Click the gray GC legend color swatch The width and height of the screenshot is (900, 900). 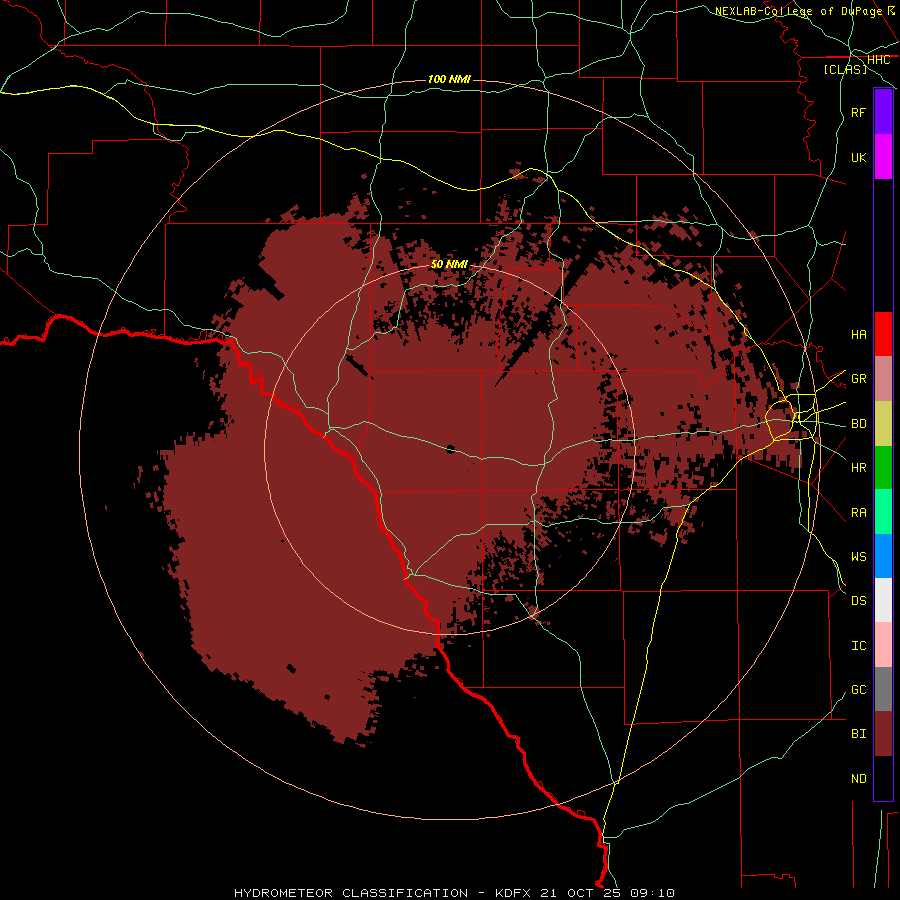point(883,689)
